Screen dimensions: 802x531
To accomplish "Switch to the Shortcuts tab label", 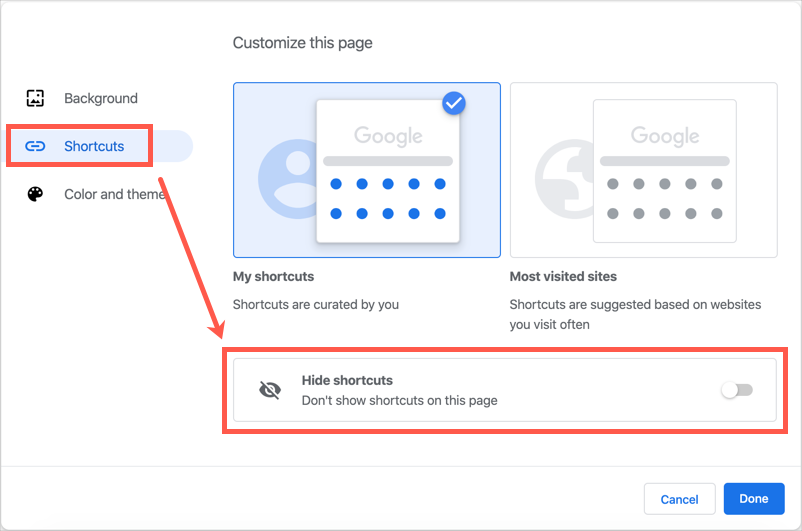I will pos(94,146).
